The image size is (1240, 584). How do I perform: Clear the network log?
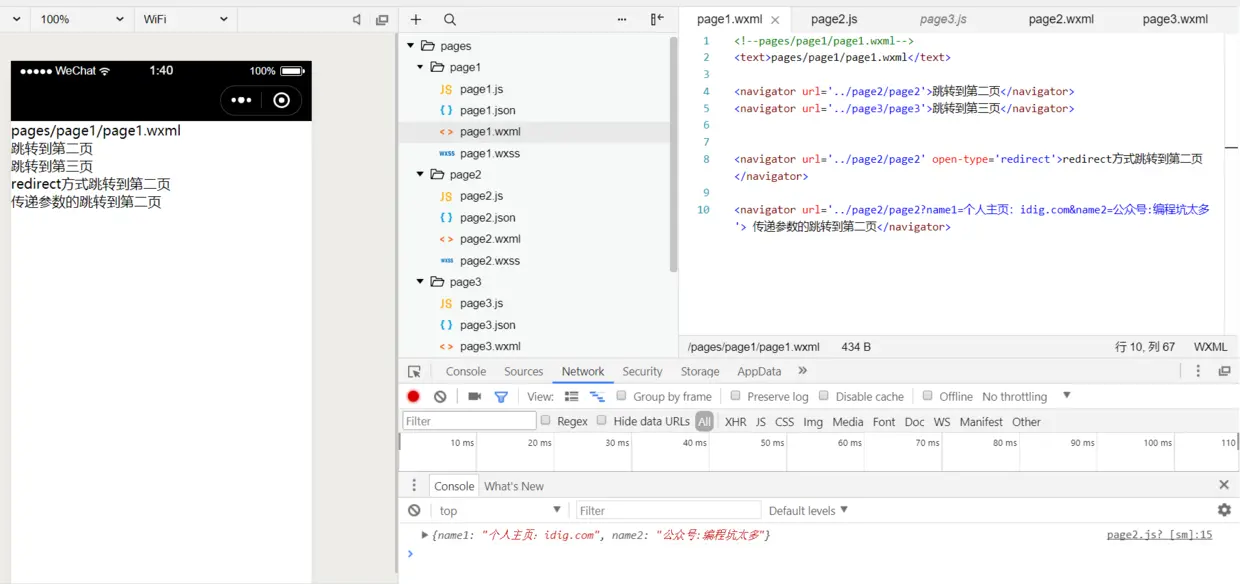click(440, 397)
